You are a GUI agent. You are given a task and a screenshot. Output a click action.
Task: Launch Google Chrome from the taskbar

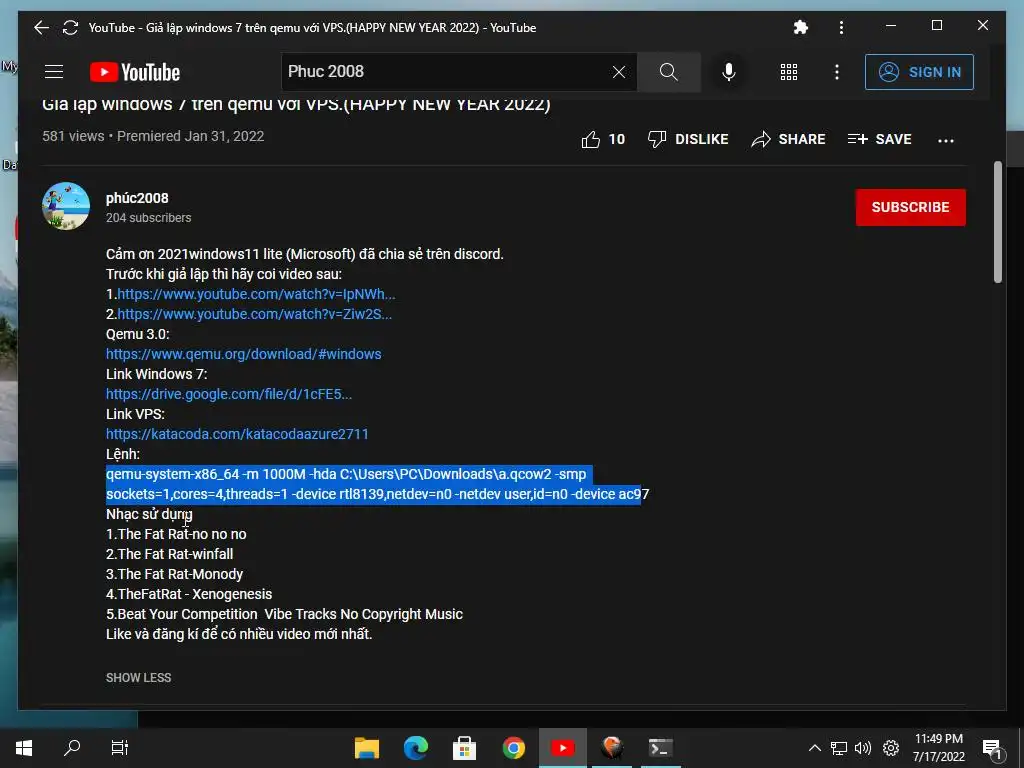click(x=513, y=748)
